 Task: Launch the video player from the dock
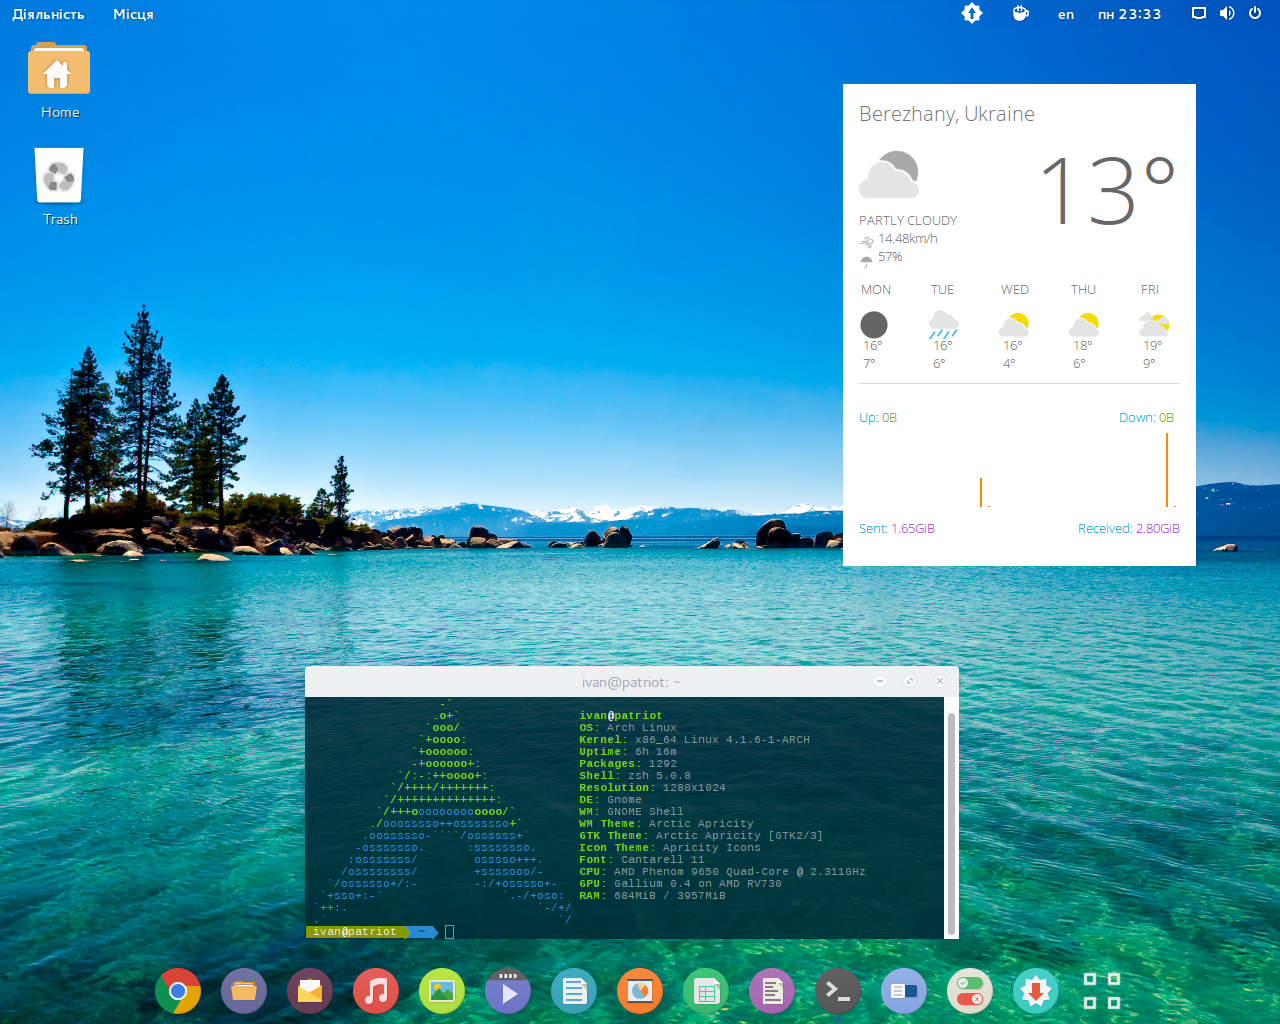(x=508, y=991)
